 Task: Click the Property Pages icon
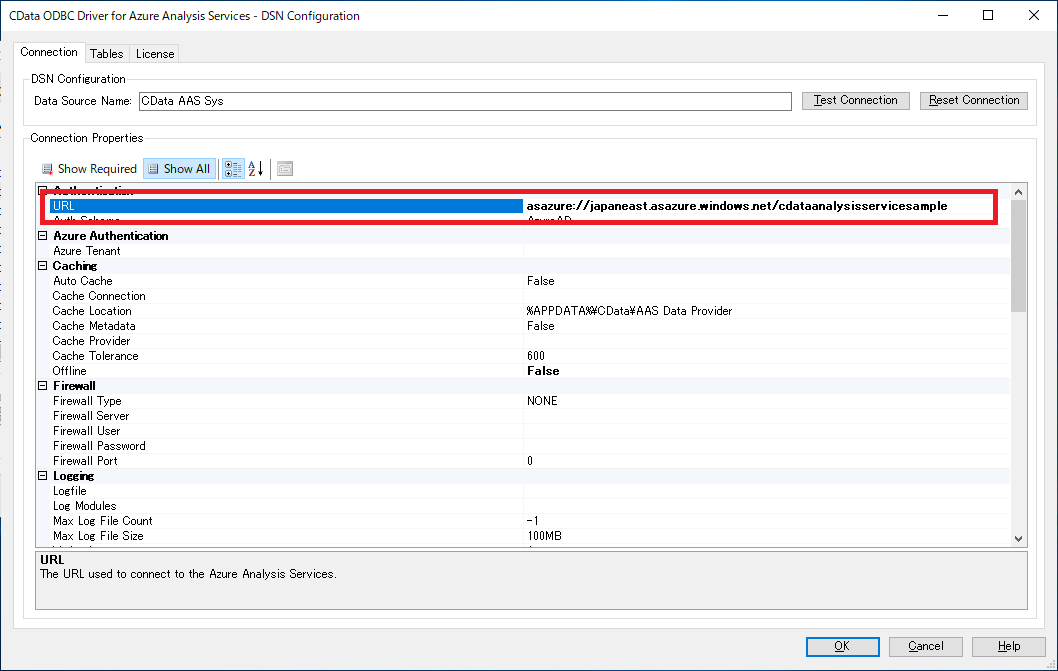285,169
